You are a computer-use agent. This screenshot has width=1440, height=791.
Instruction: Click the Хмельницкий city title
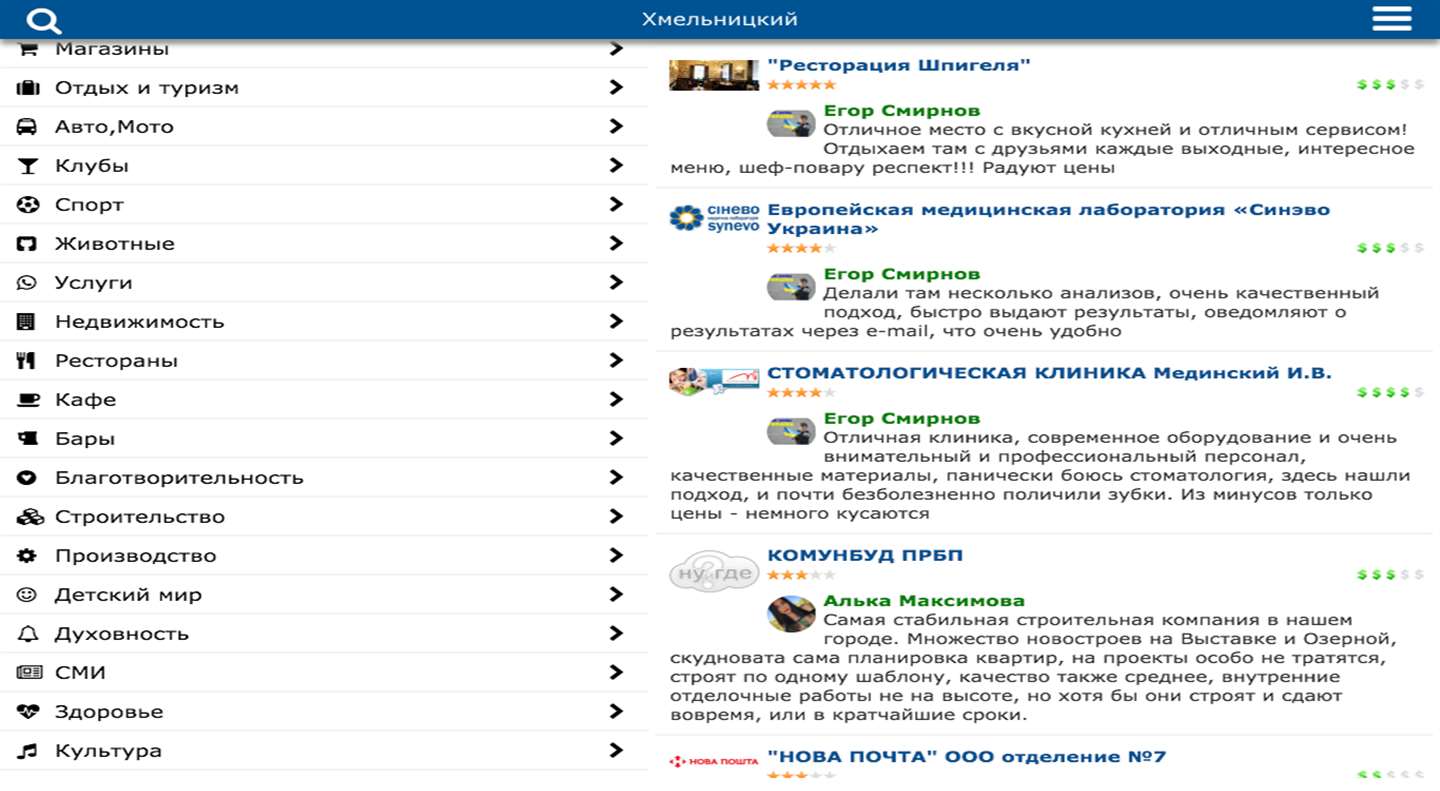pyautogui.click(x=720, y=20)
